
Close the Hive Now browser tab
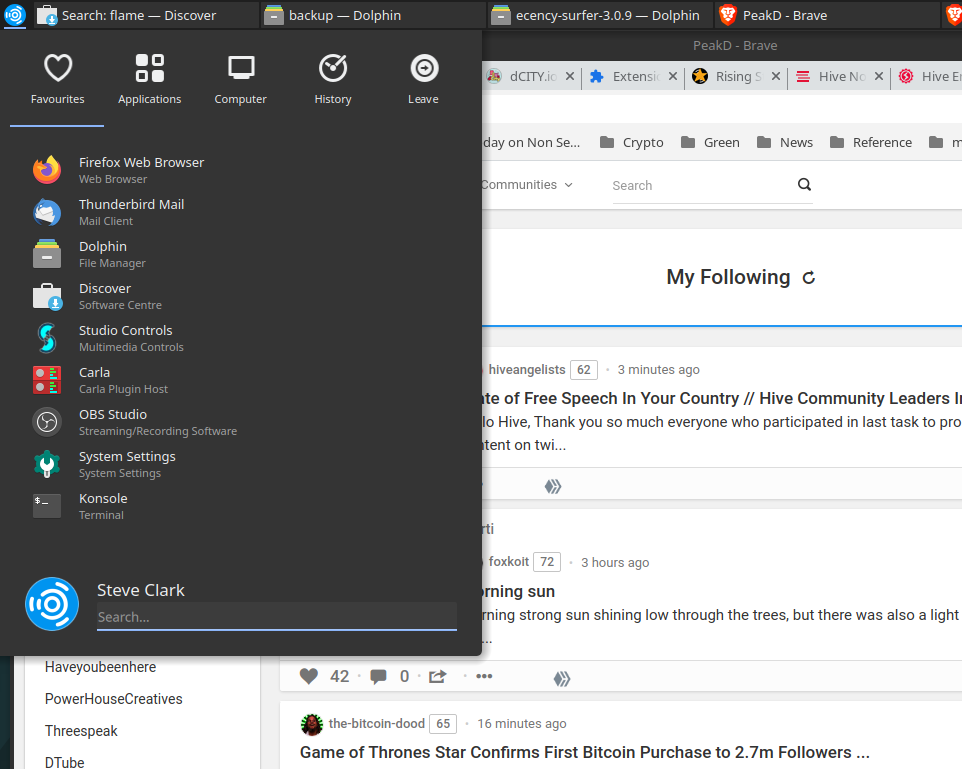click(879, 76)
